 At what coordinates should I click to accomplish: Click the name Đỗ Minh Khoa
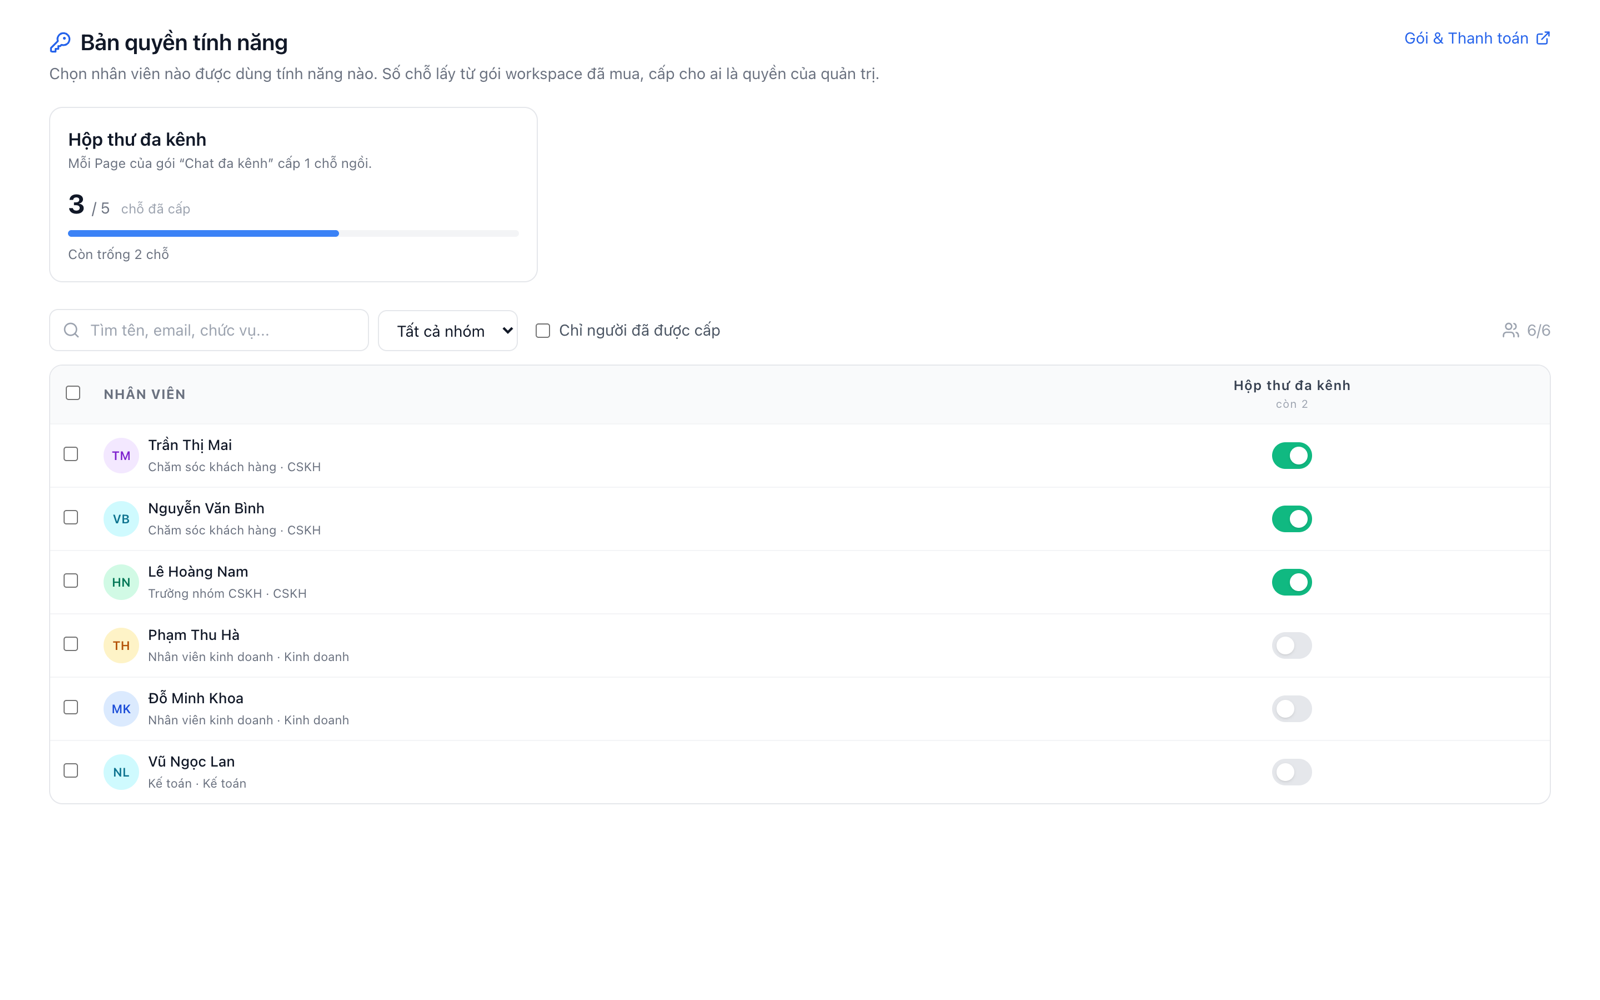coord(195,698)
